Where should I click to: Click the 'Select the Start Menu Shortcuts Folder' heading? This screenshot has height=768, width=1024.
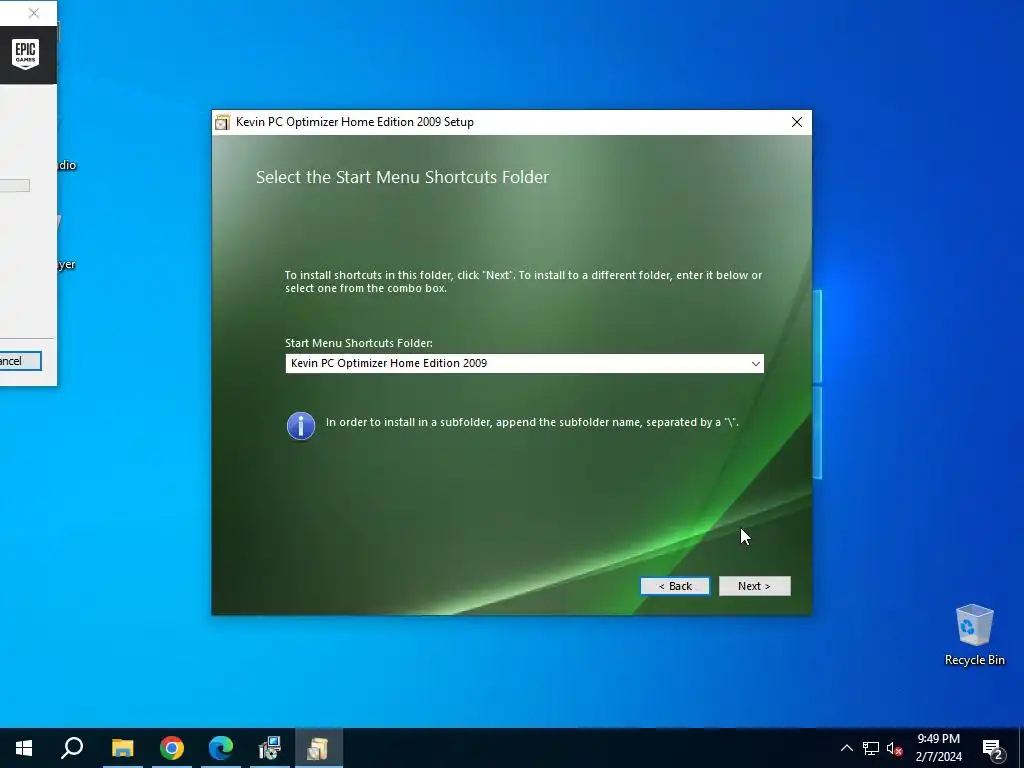click(402, 177)
